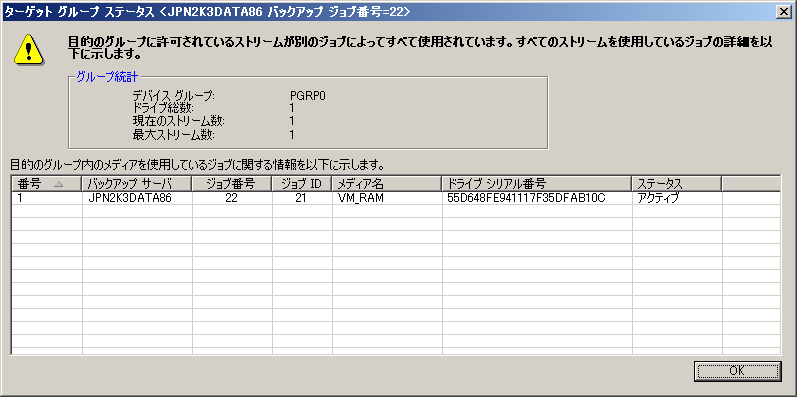Click the JPN2K3DATA86 backup server cell
The width and height of the screenshot is (797, 397).
(130, 198)
